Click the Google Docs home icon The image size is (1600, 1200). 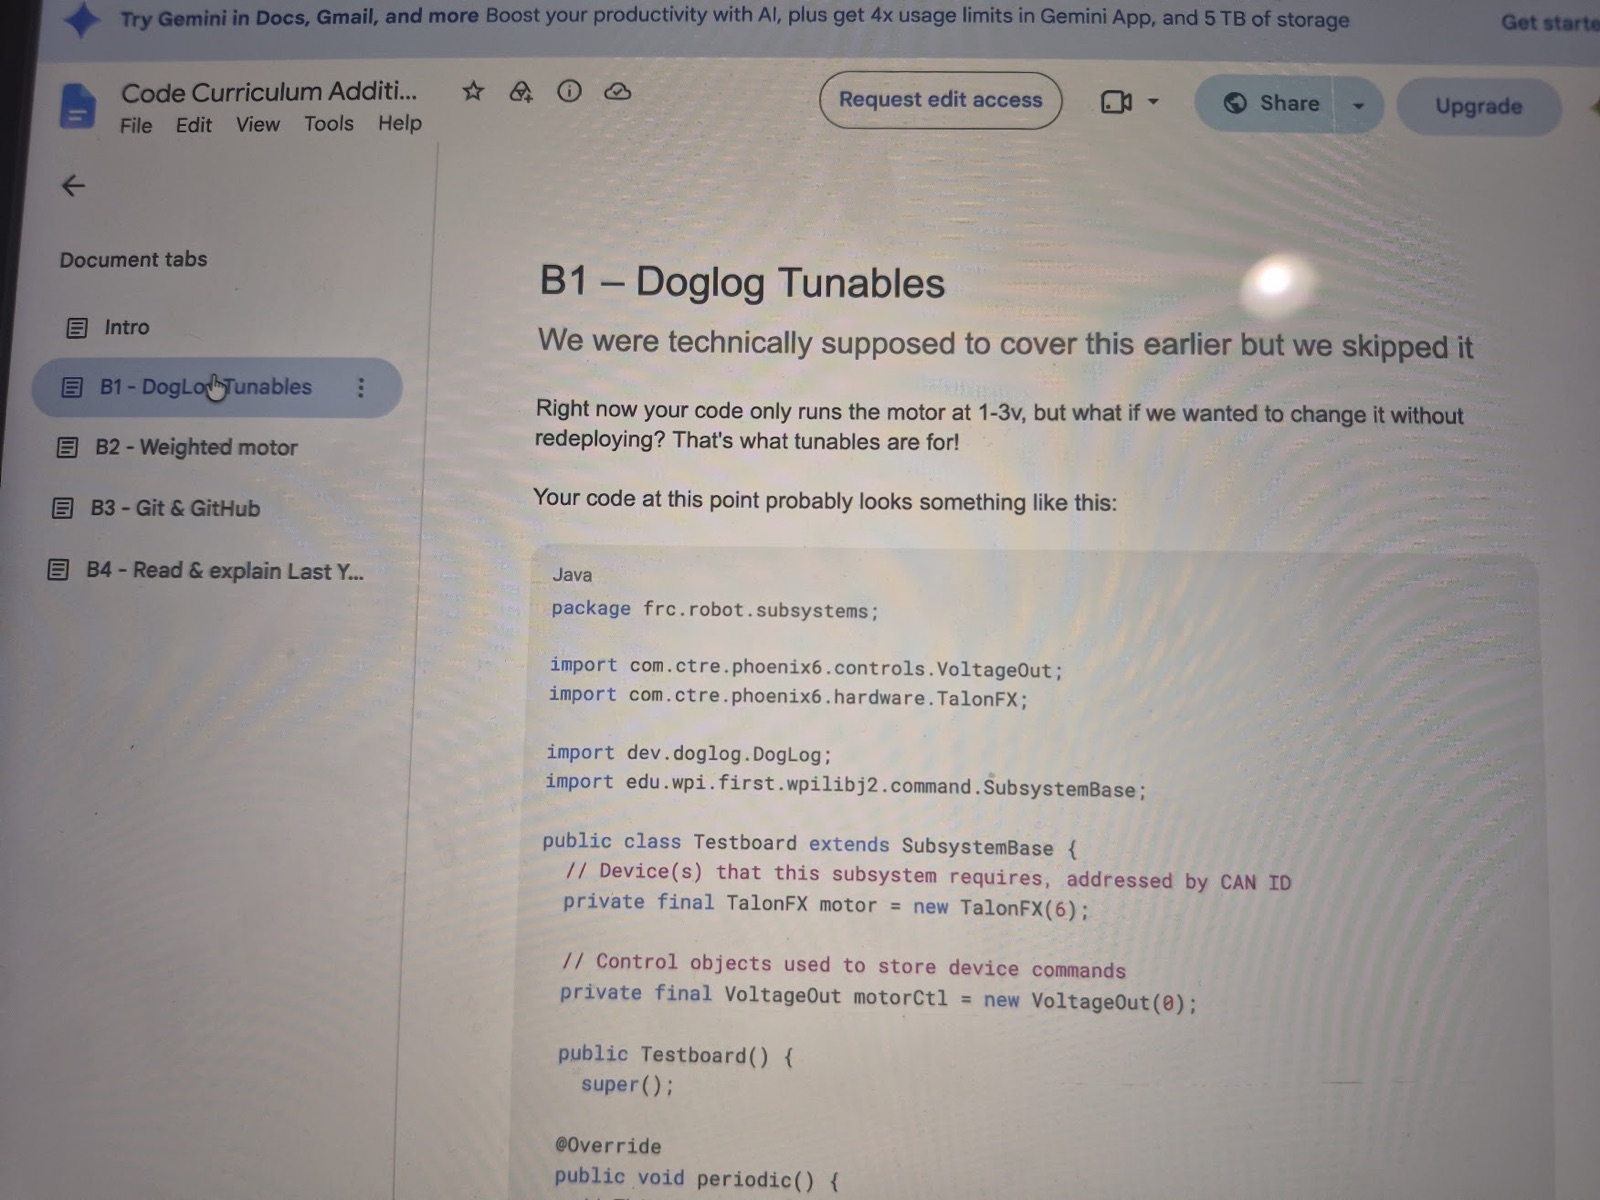click(77, 105)
